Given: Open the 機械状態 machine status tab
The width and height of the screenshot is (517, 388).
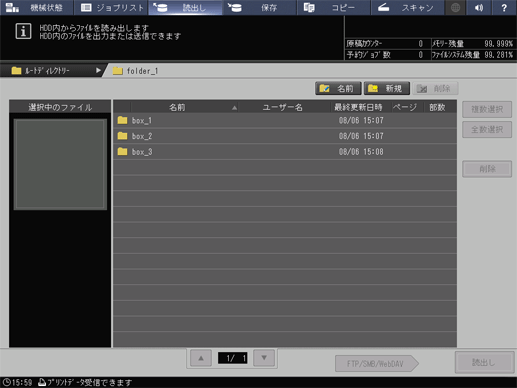Looking at the screenshot, I should [x=37, y=7].
